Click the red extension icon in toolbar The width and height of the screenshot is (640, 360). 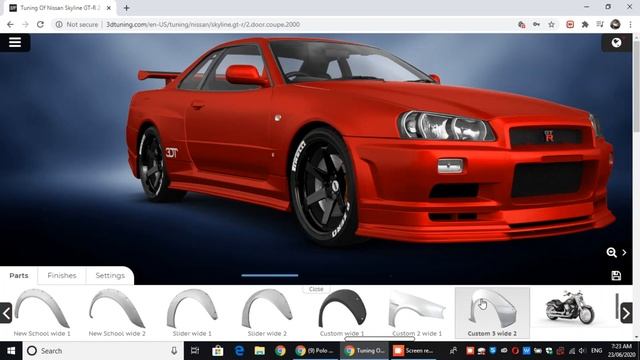click(570, 24)
